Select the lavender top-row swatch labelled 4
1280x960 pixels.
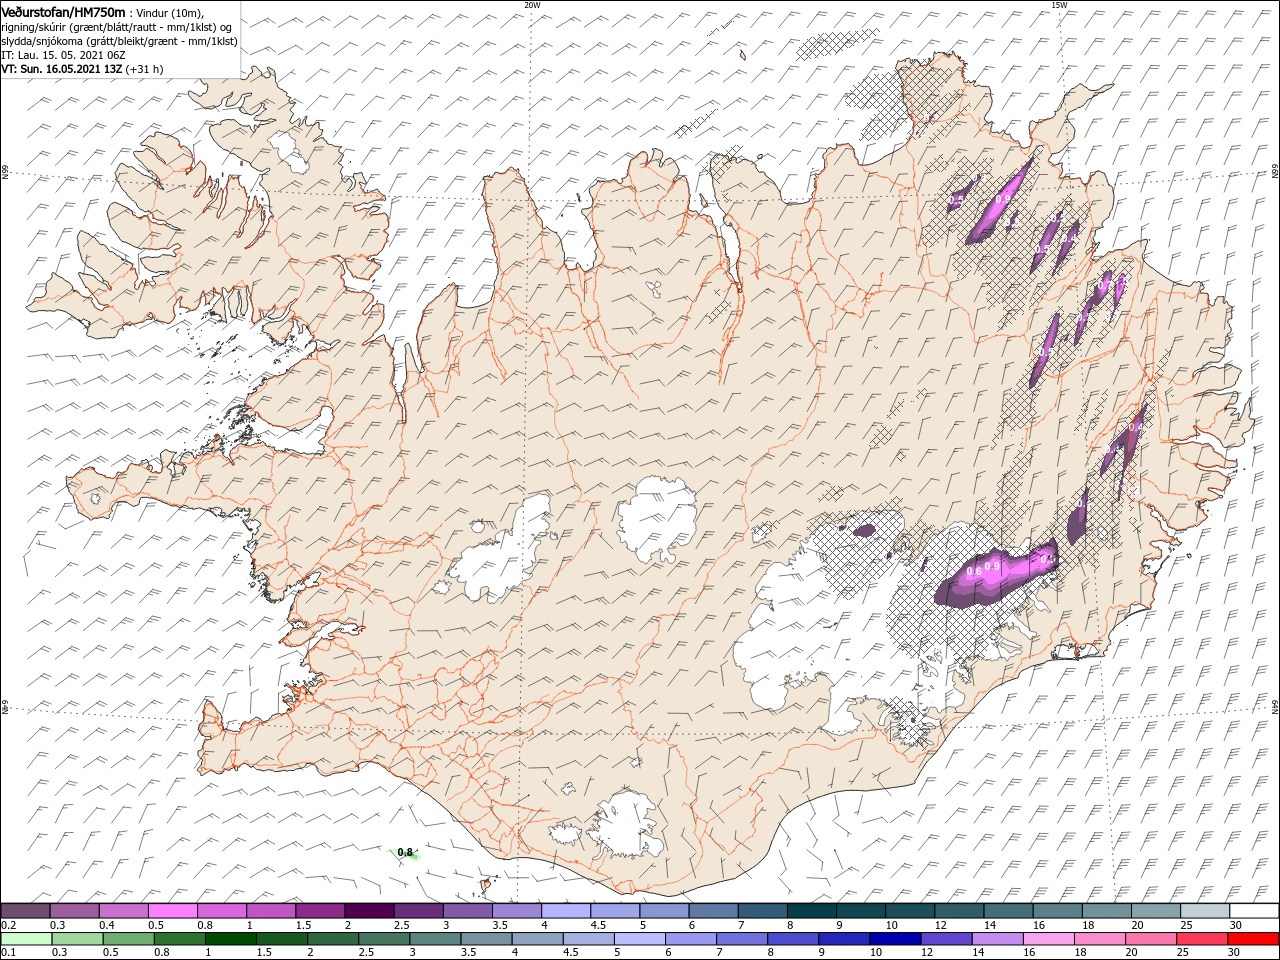[565, 911]
